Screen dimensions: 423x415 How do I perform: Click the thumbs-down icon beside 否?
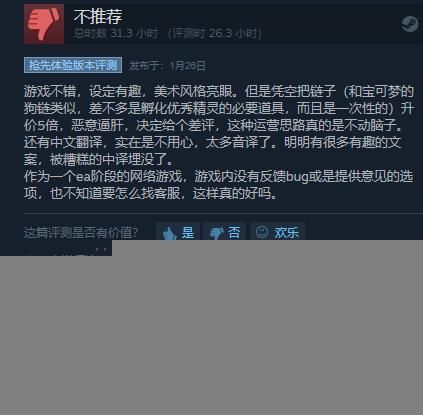coord(216,233)
